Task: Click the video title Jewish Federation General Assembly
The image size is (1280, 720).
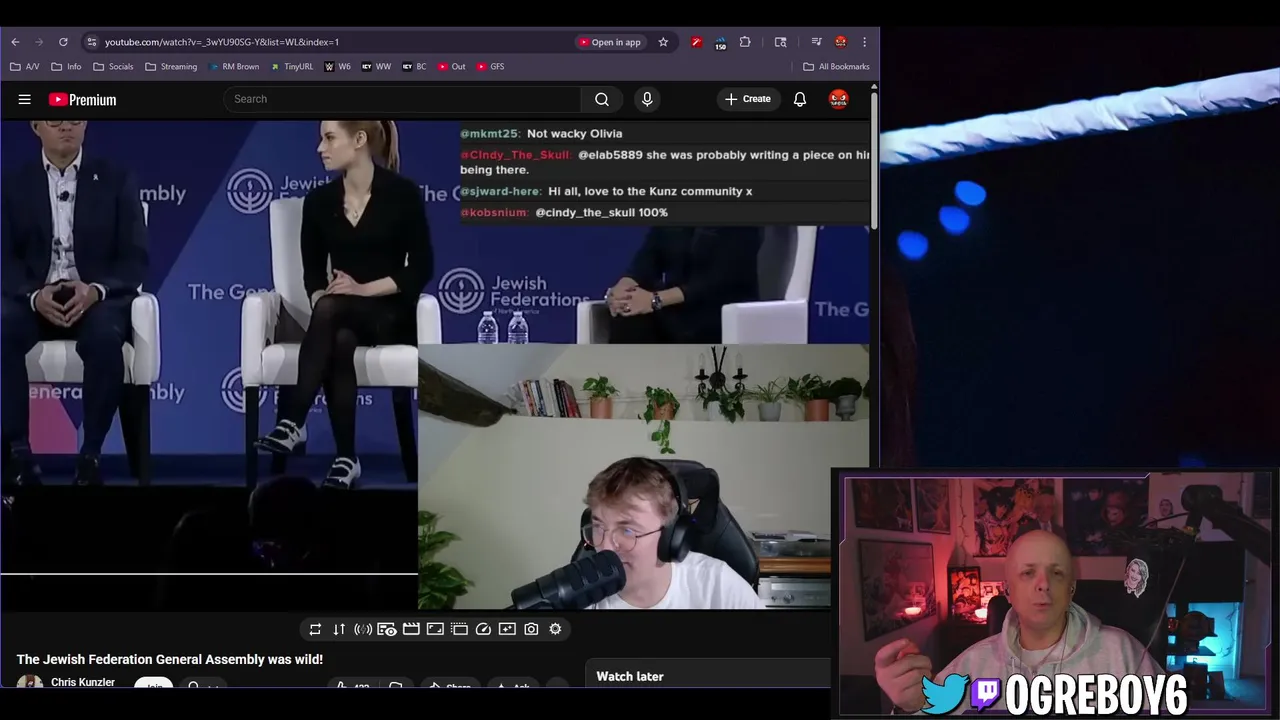Action: [170, 659]
